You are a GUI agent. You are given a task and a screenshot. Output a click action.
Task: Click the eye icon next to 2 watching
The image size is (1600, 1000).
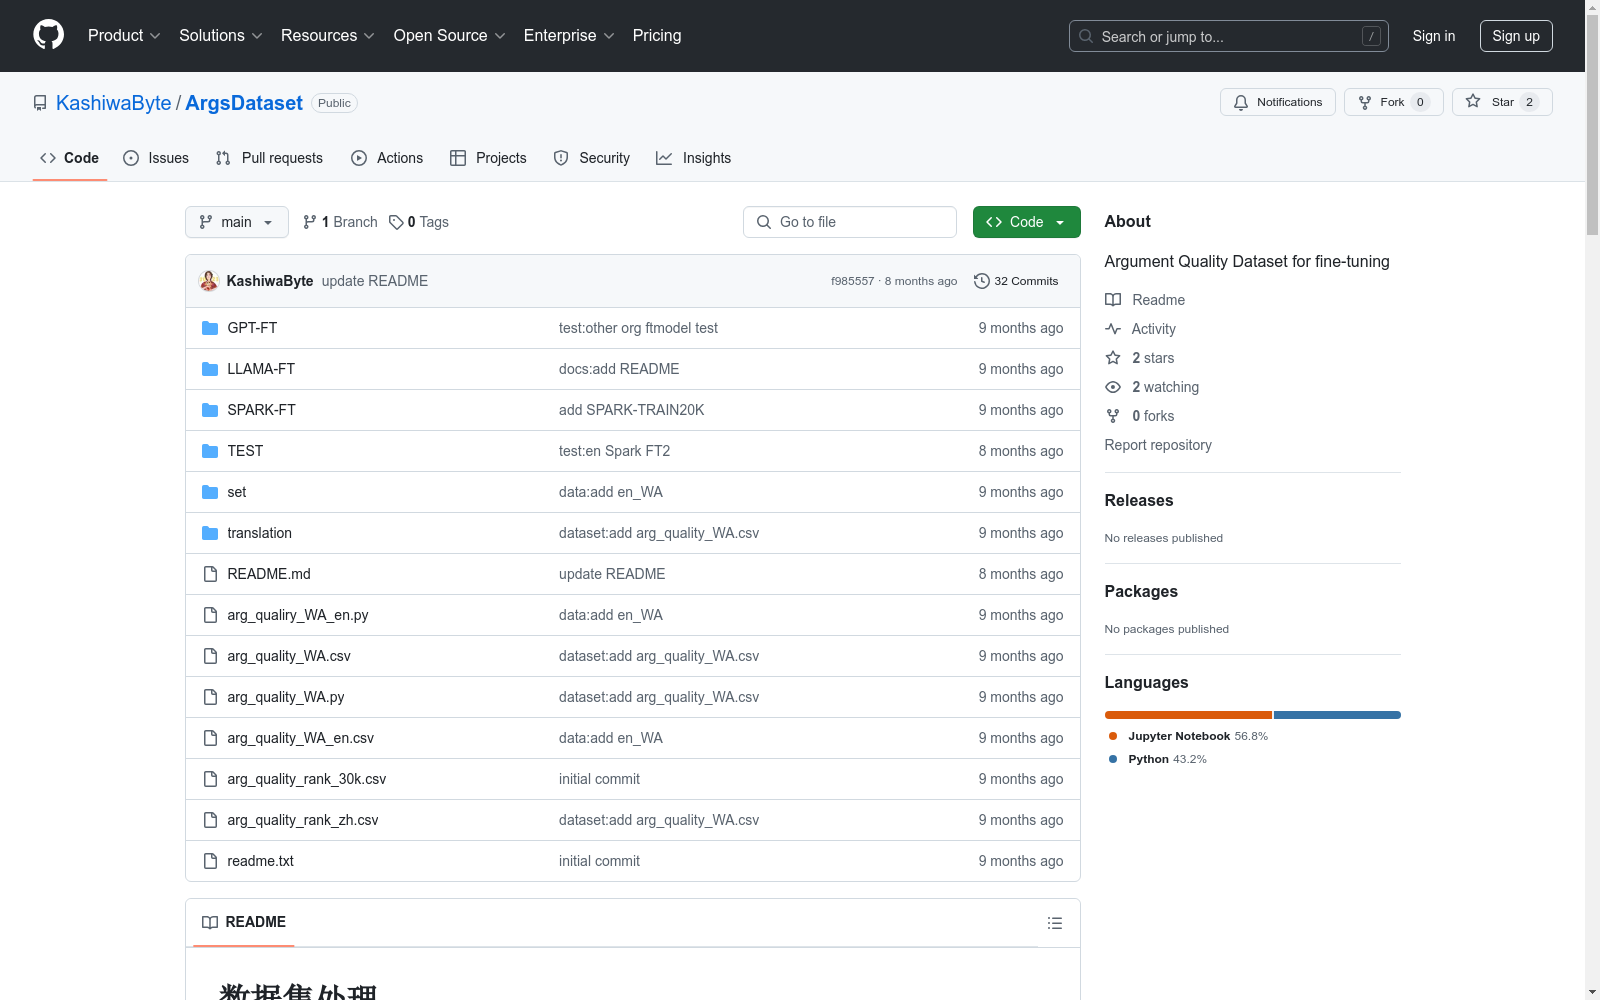pos(1113,387)
